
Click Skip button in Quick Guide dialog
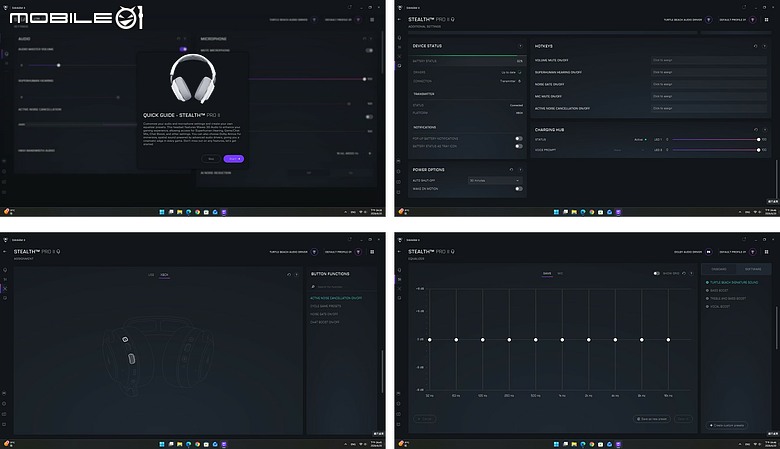pyautogui.click(x=211, y=159)
